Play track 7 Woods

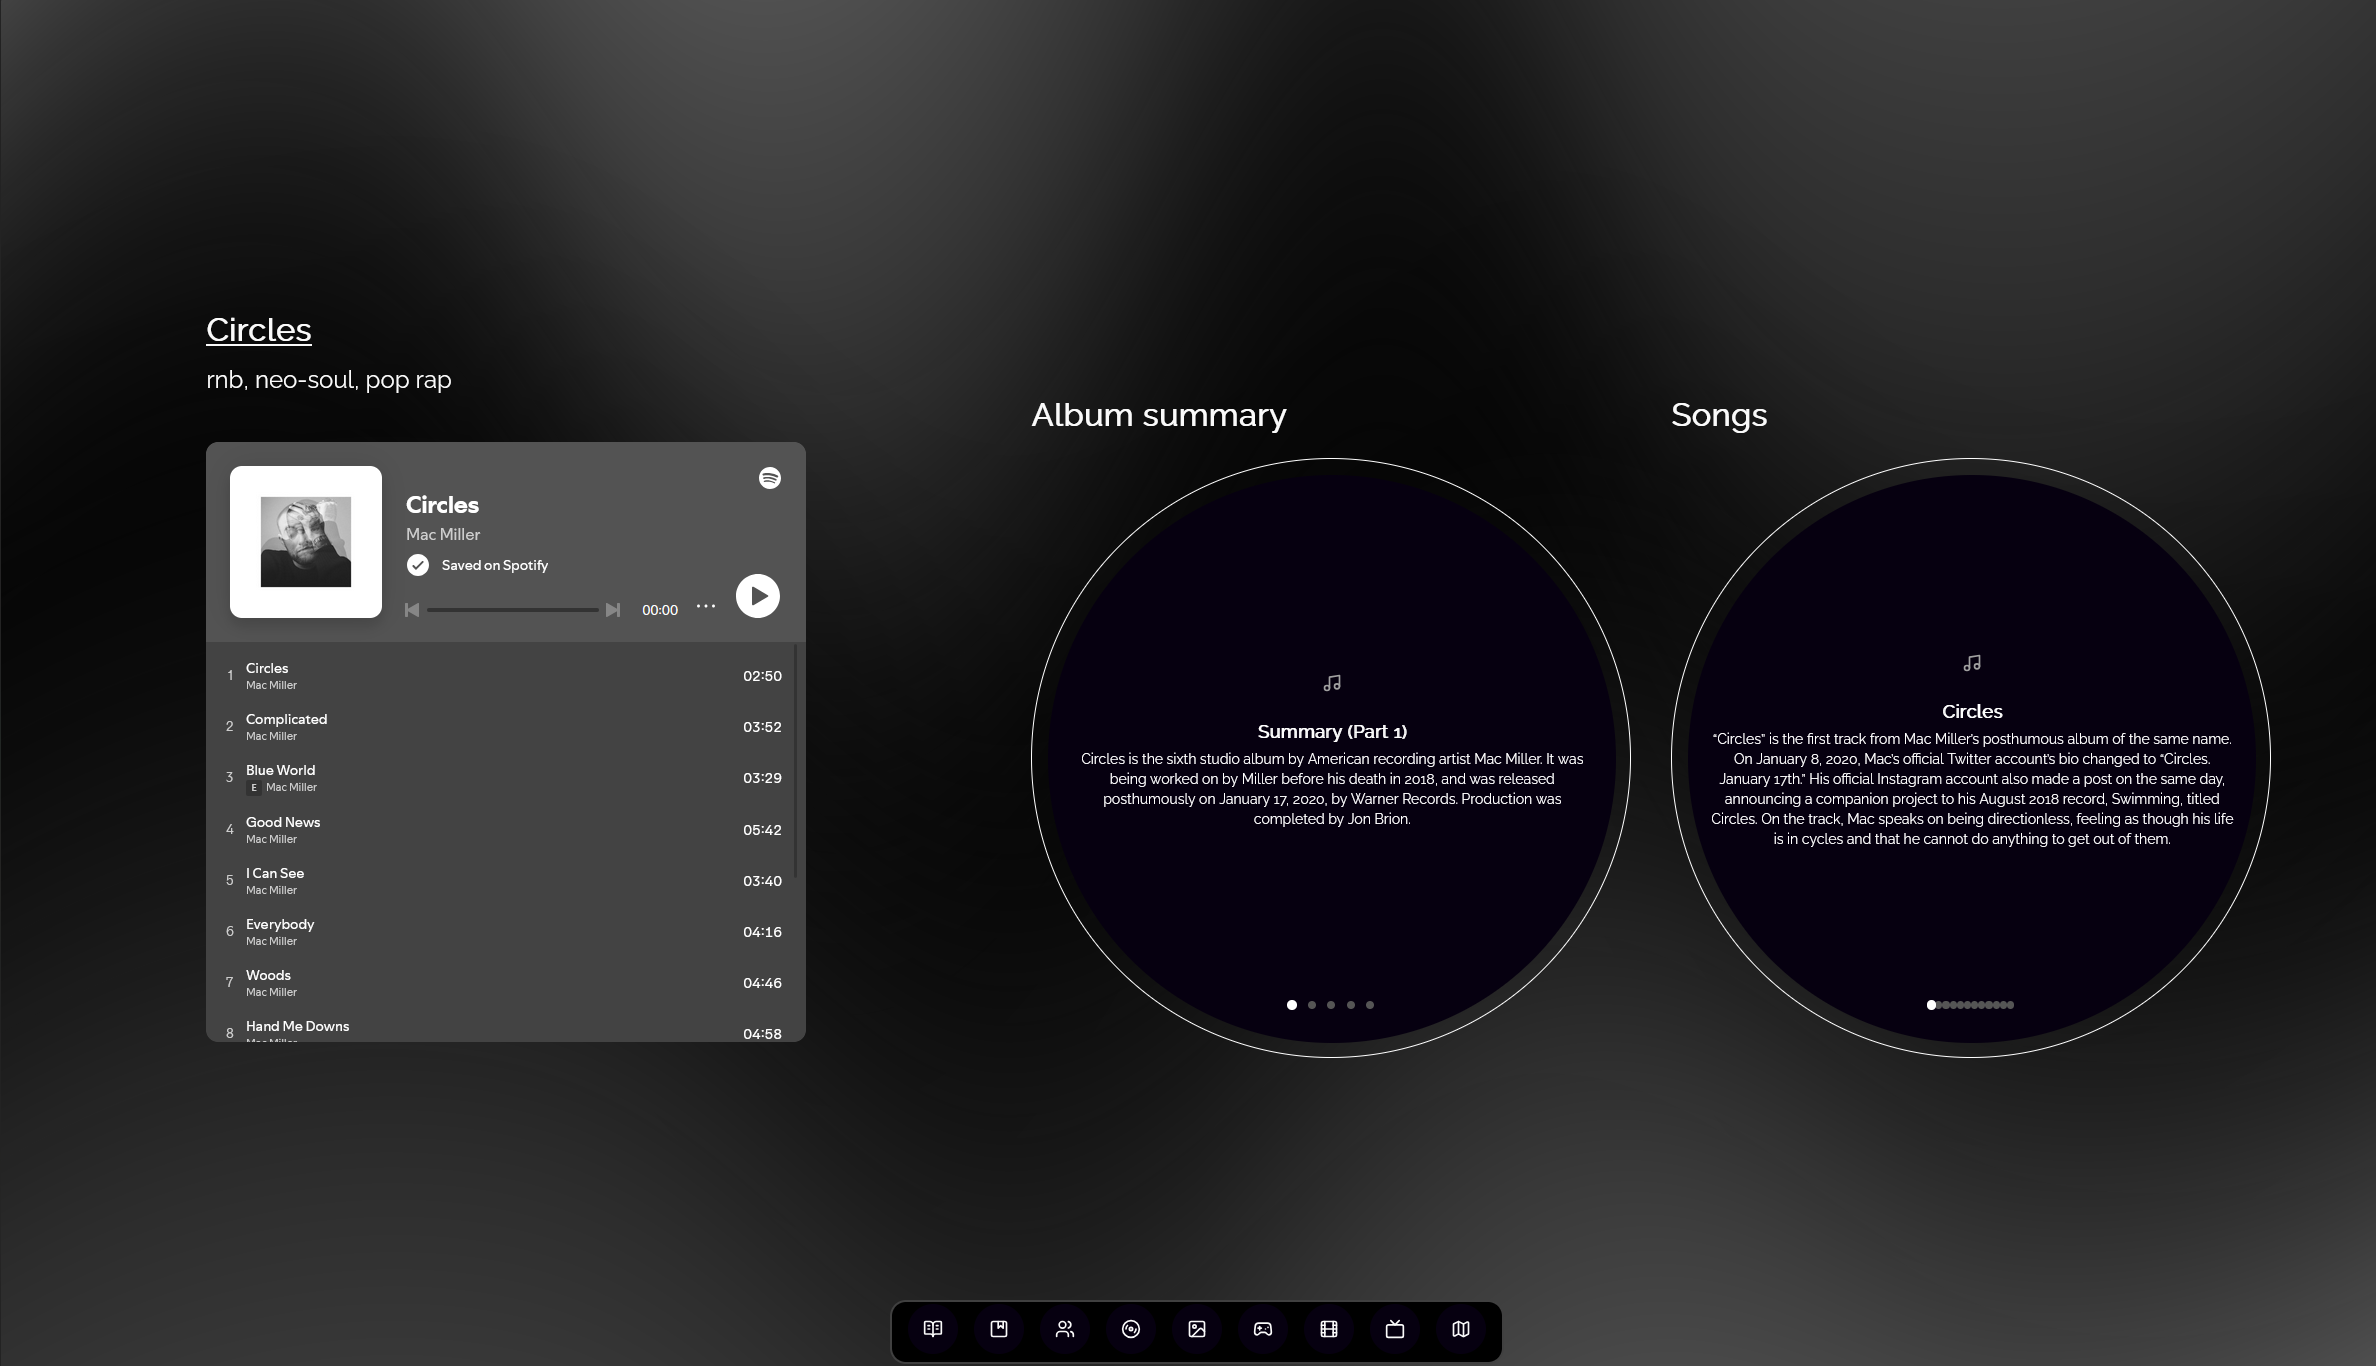[x=505, y=983]
